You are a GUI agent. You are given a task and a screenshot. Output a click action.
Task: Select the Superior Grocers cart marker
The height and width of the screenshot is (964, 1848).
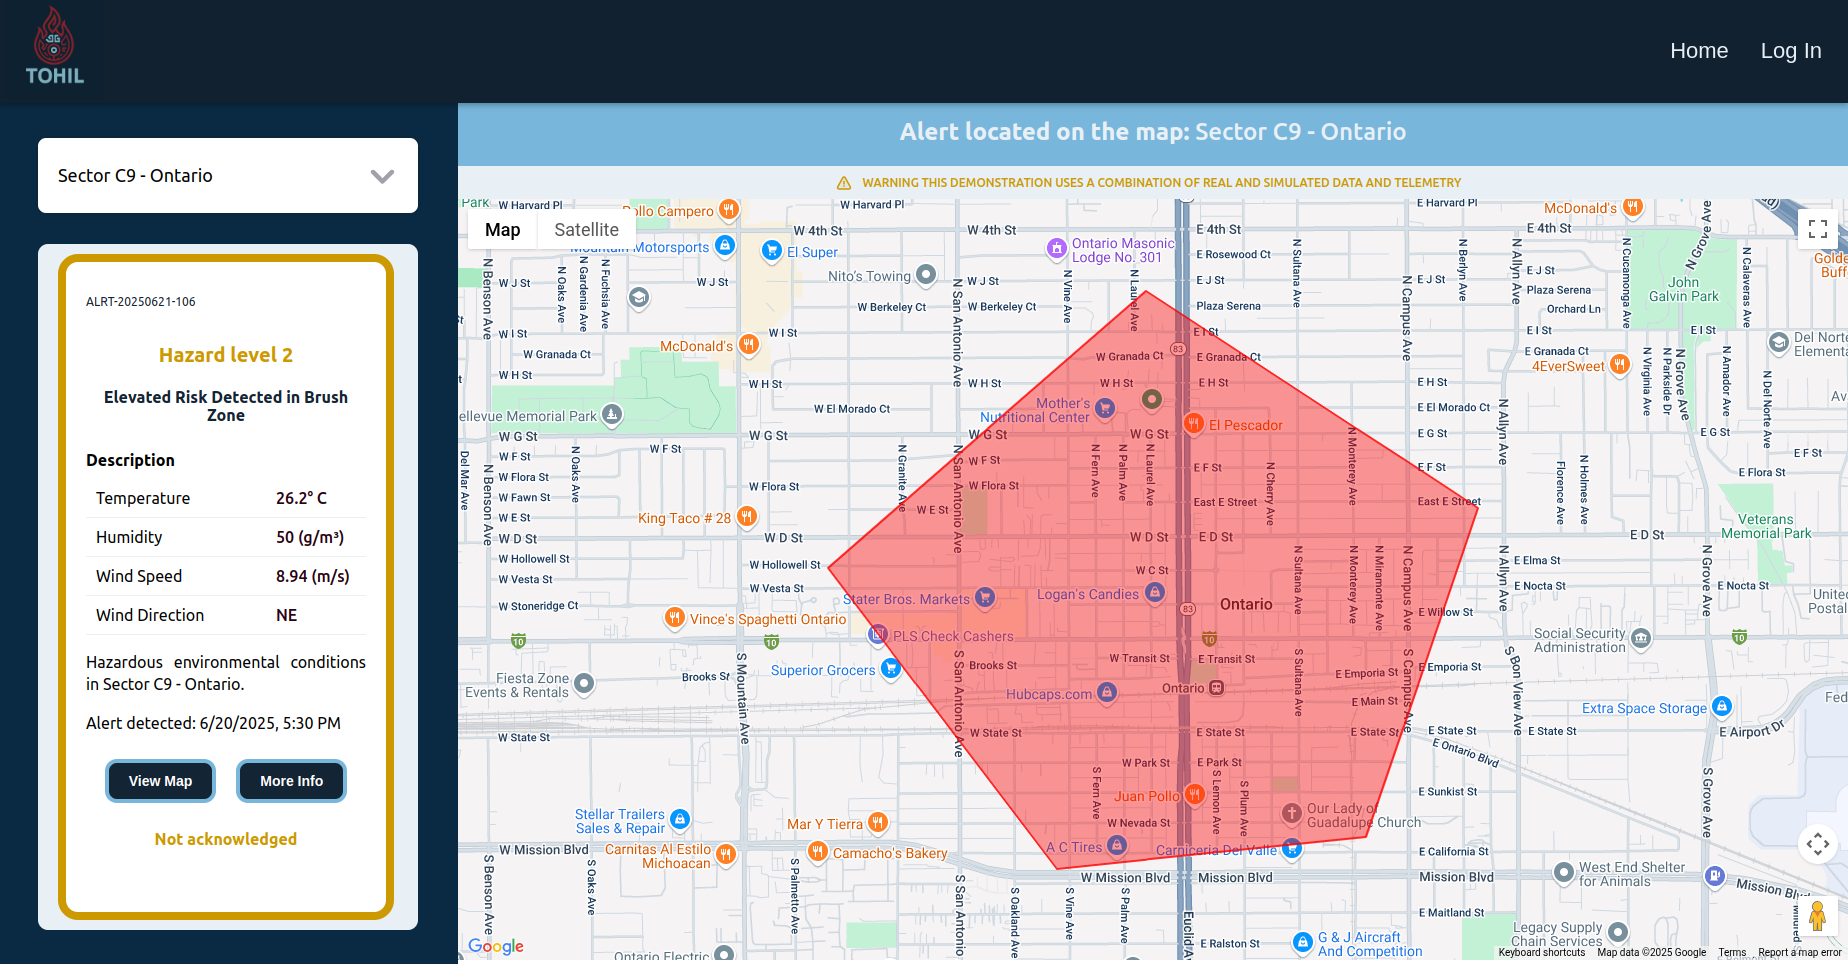point(890,668)
